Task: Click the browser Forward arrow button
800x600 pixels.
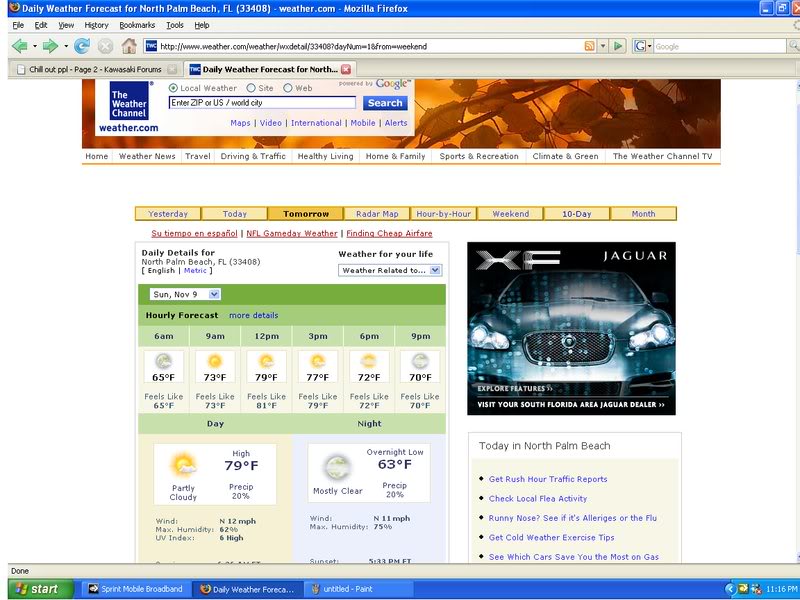Action: 51,46
